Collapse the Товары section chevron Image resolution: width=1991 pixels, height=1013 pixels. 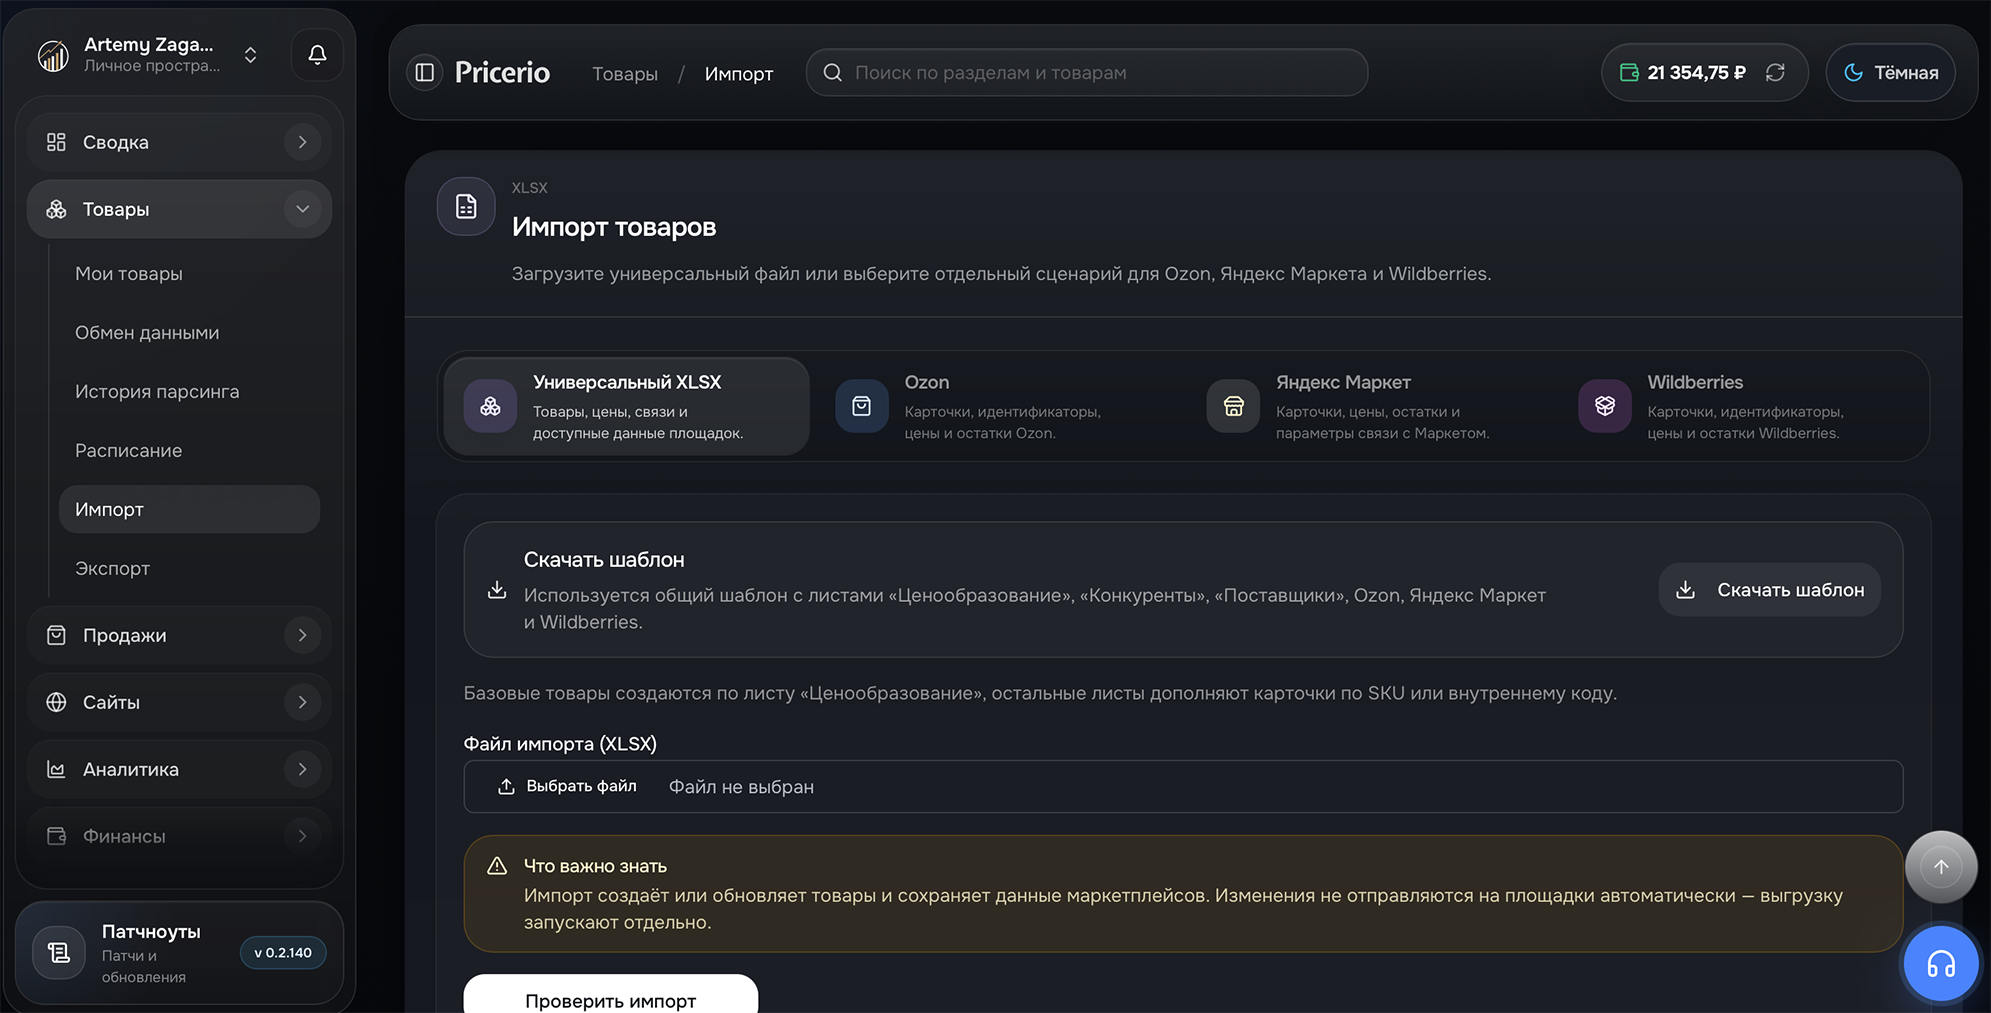[302, 209]
